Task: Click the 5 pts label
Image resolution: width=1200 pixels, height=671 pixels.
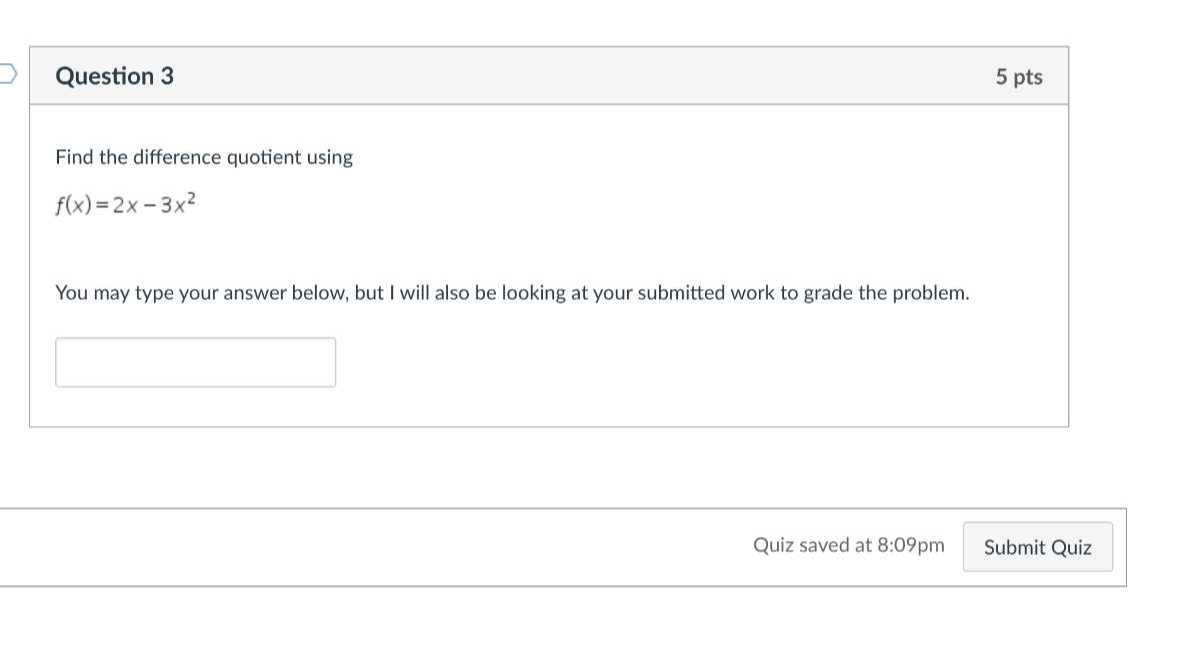Action: click(x=1018, y=77)
